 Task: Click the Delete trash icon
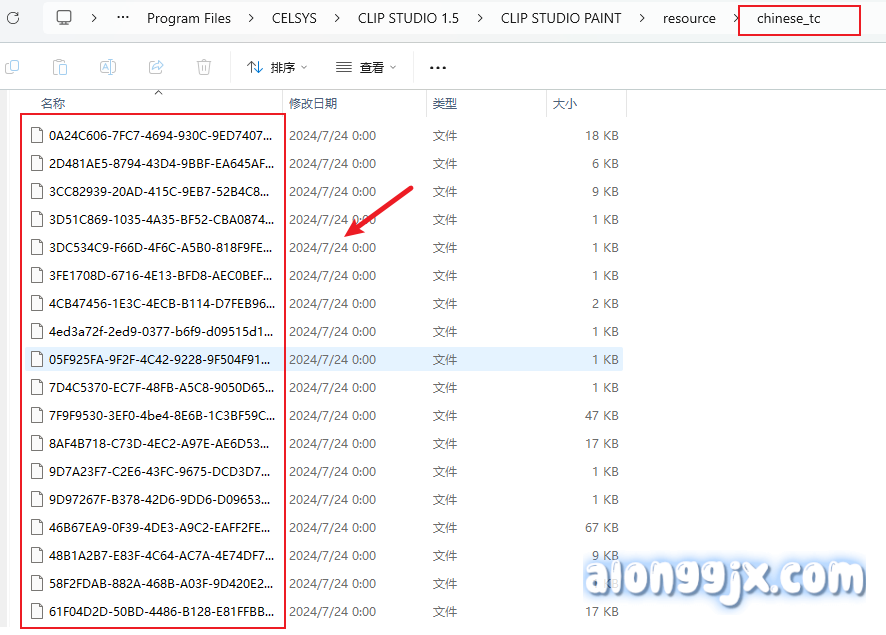click(x=204, y=67)
